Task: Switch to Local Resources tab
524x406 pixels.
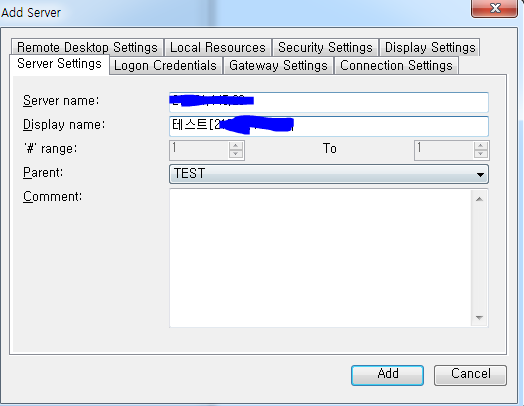Action: (218, 47)
